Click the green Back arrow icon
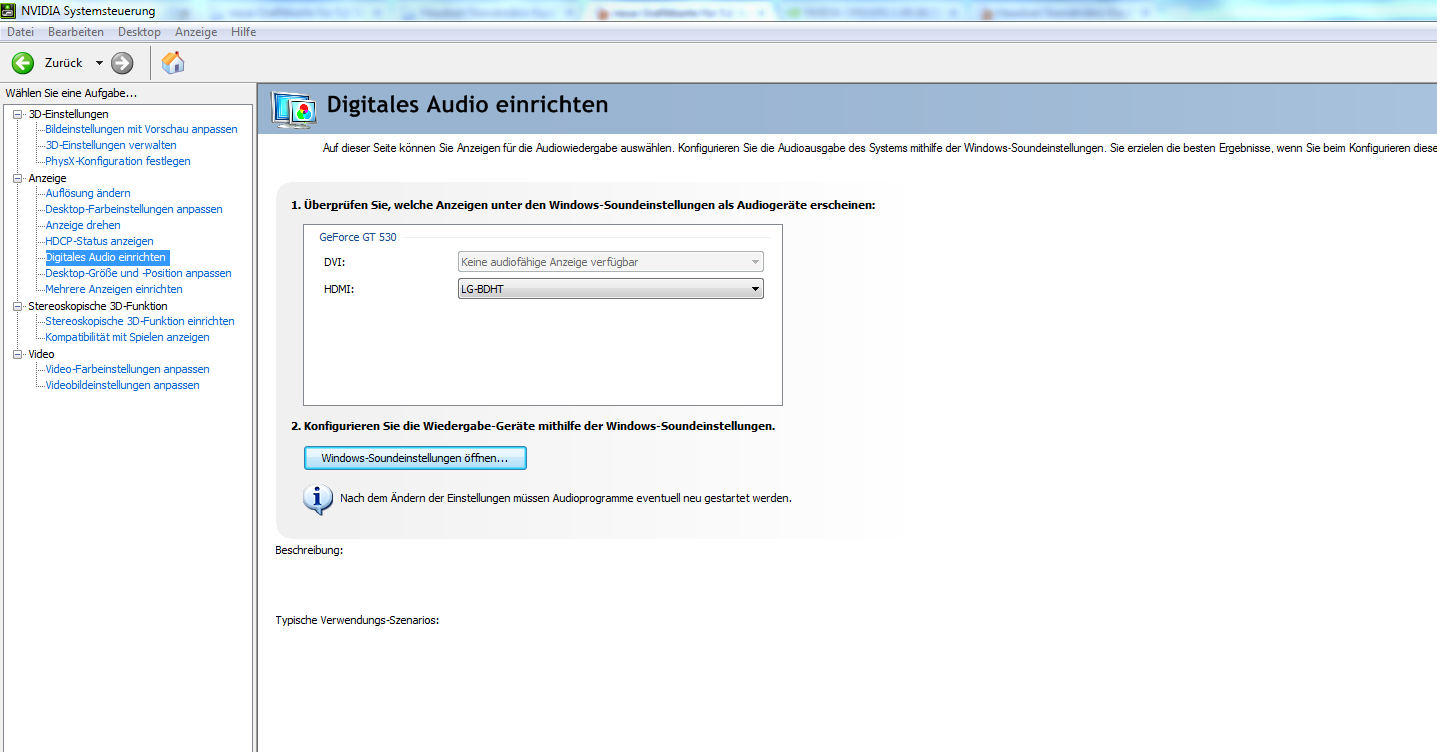This screenshot has height=752, width=1437. tap(23, 63)
